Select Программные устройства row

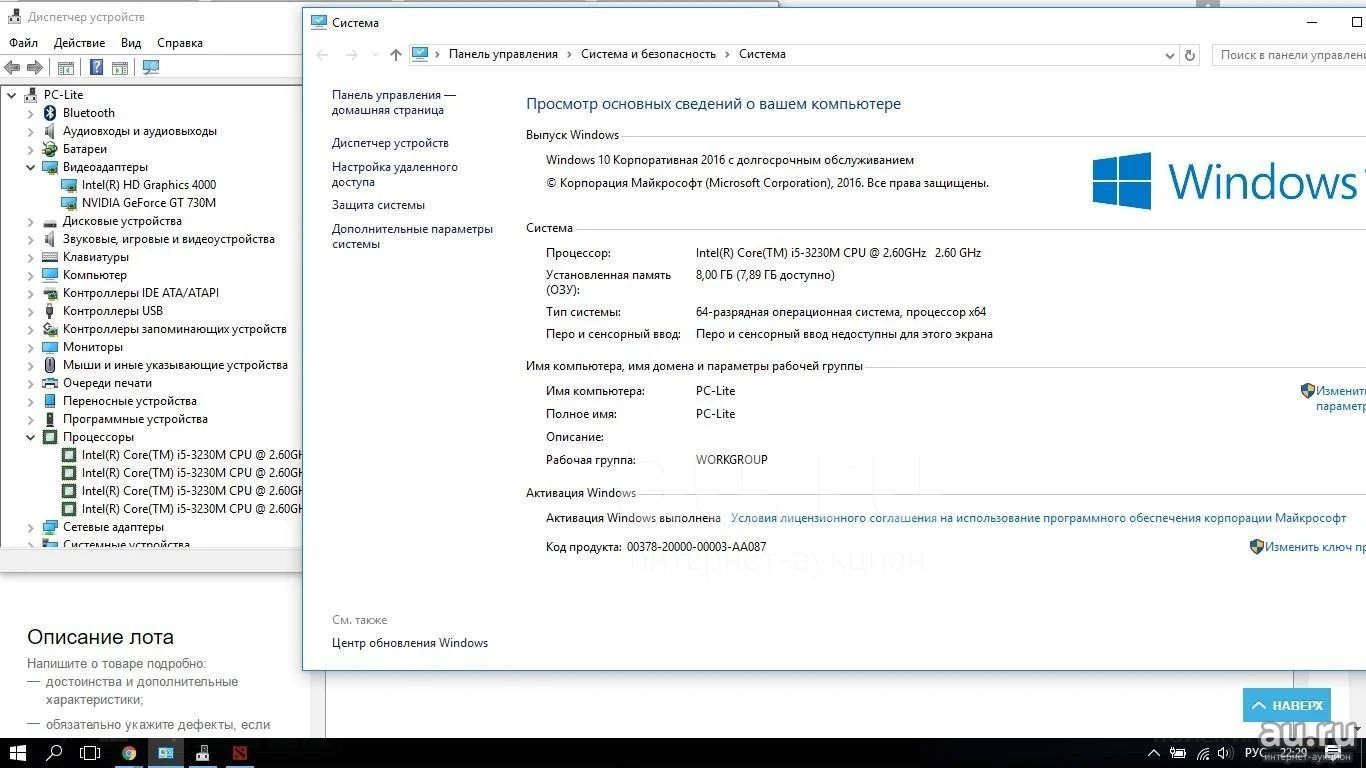click(x=135, y=419)
